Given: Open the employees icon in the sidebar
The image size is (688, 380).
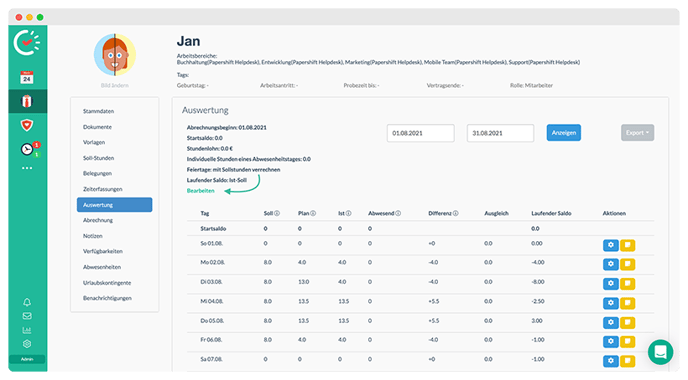Looking at the screenshot, I should pyautogui.click(x=27, y=101).
